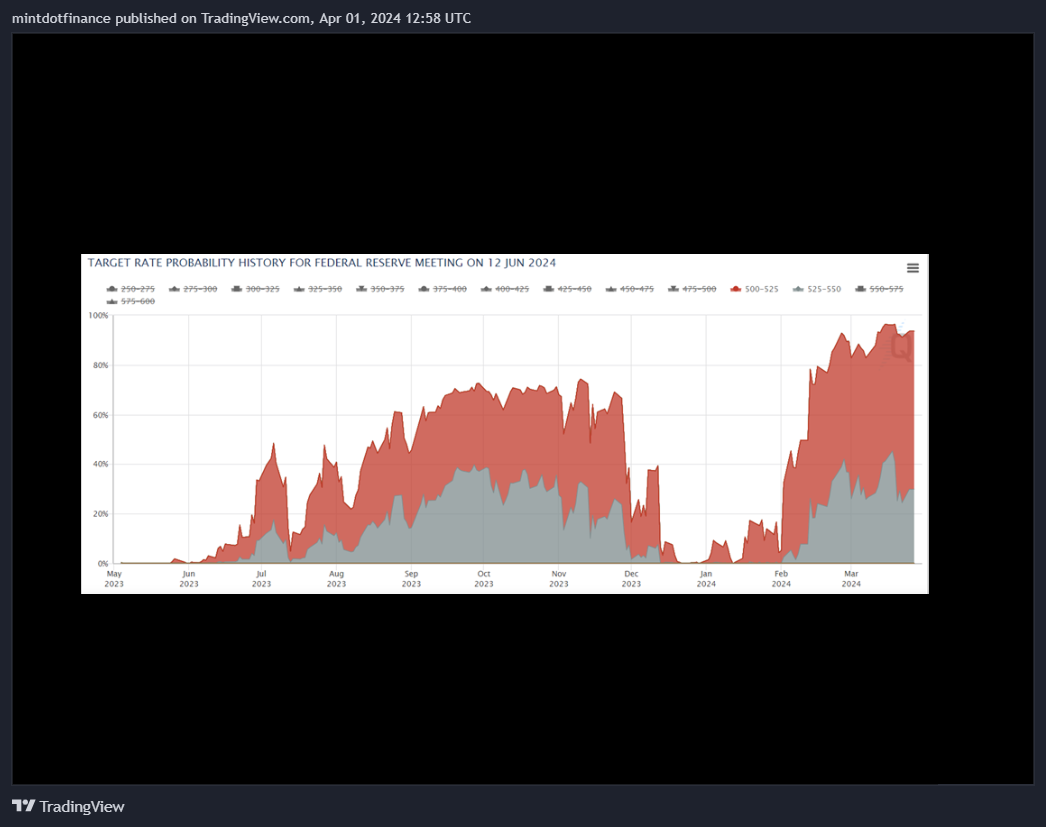Enable the 575-600 legend series
Screen dimensions: 1046x827
coord(131,301)
